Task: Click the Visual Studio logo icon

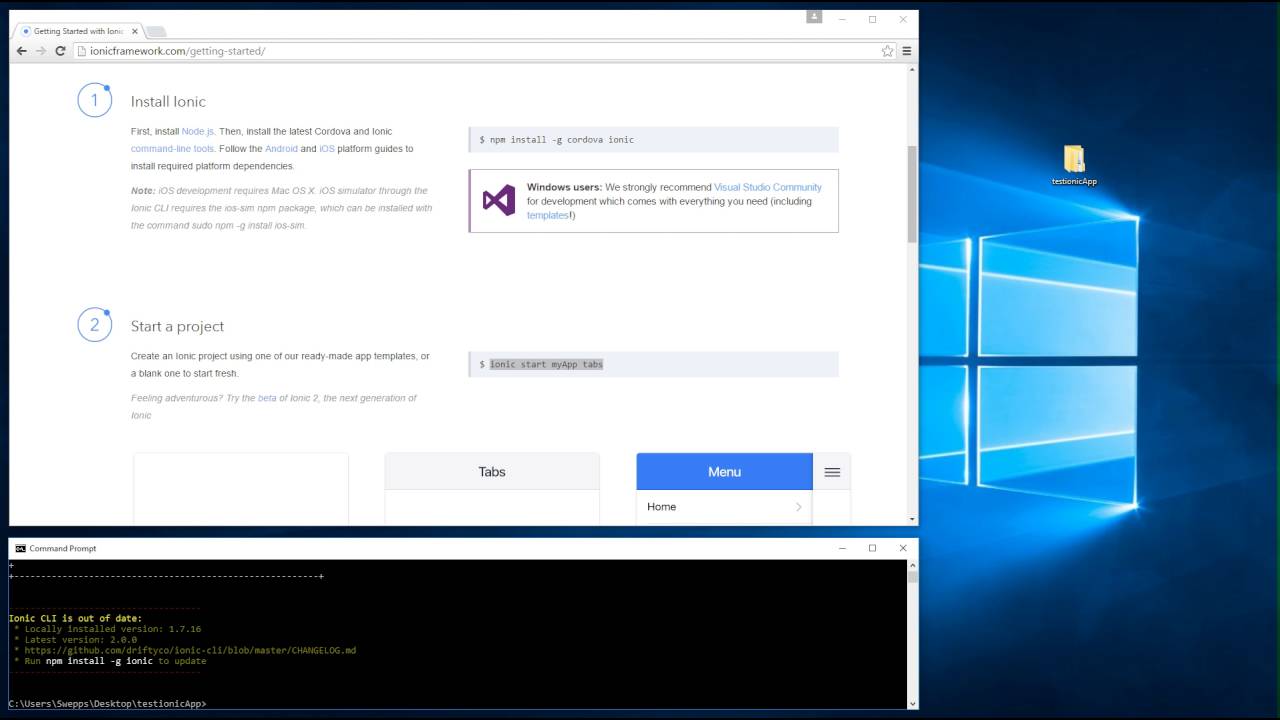Action: point(499,200)
